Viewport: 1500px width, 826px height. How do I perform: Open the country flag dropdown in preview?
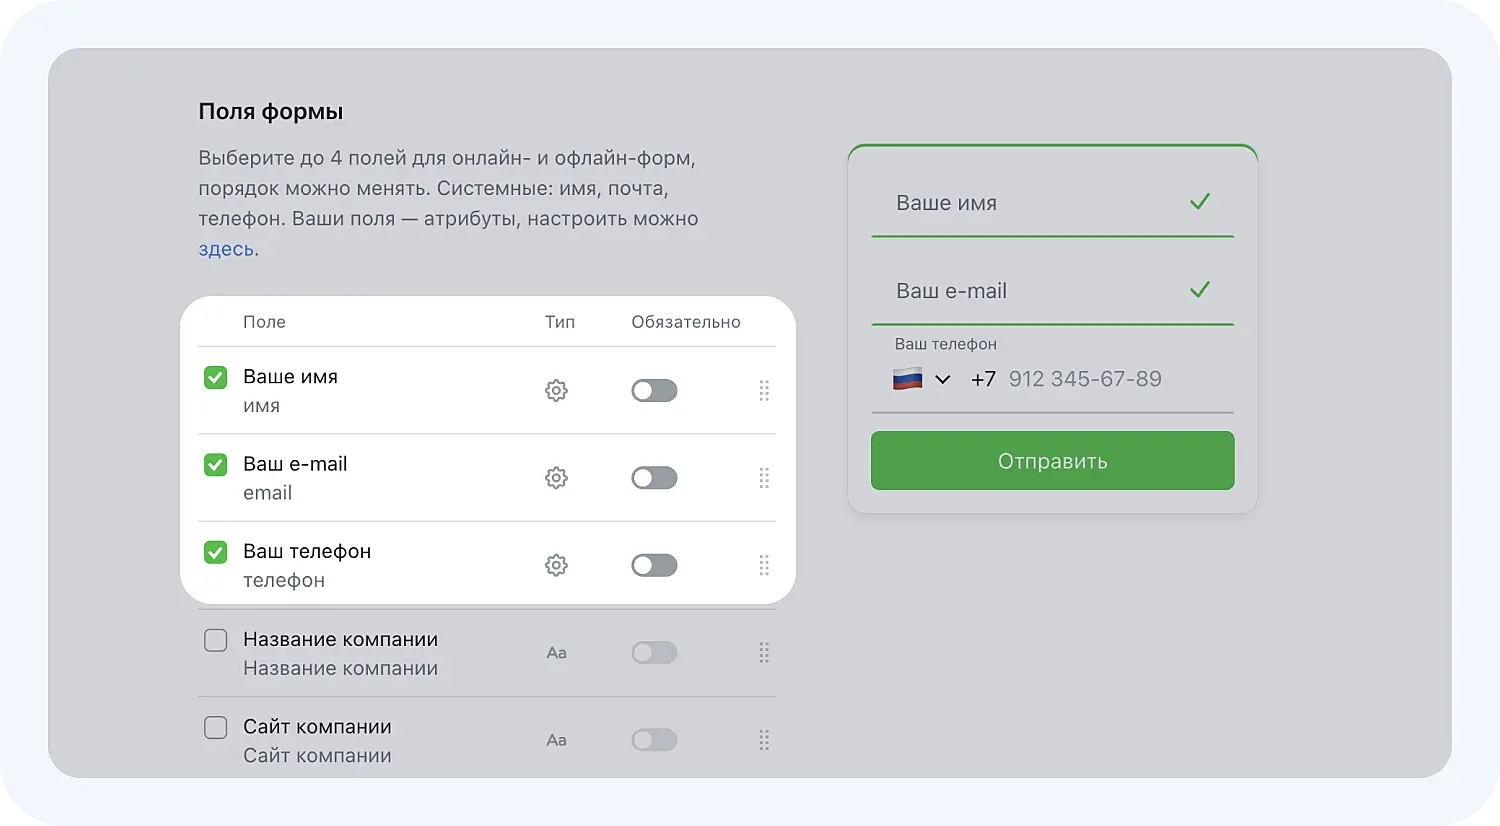(x=921, y=379)
